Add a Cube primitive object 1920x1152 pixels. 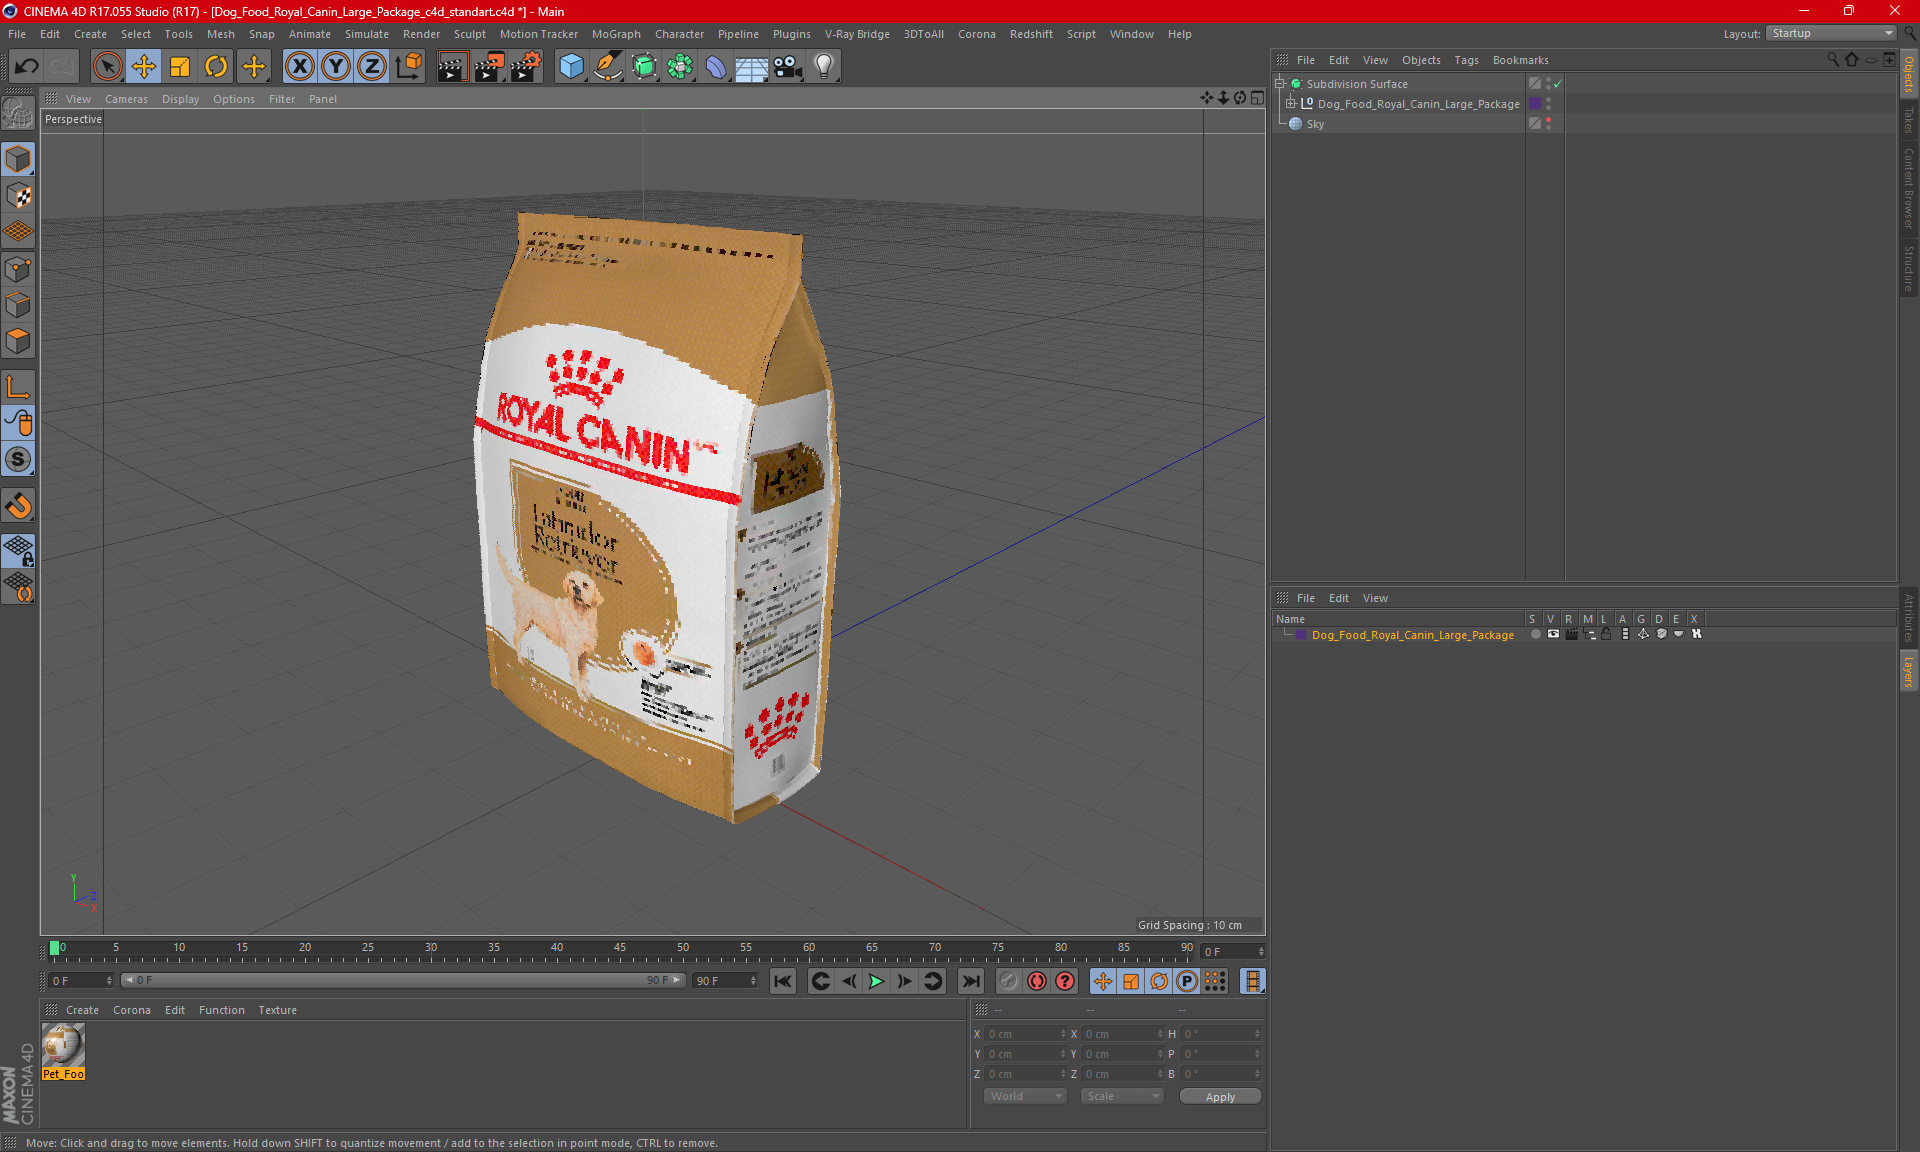[571, 67]
